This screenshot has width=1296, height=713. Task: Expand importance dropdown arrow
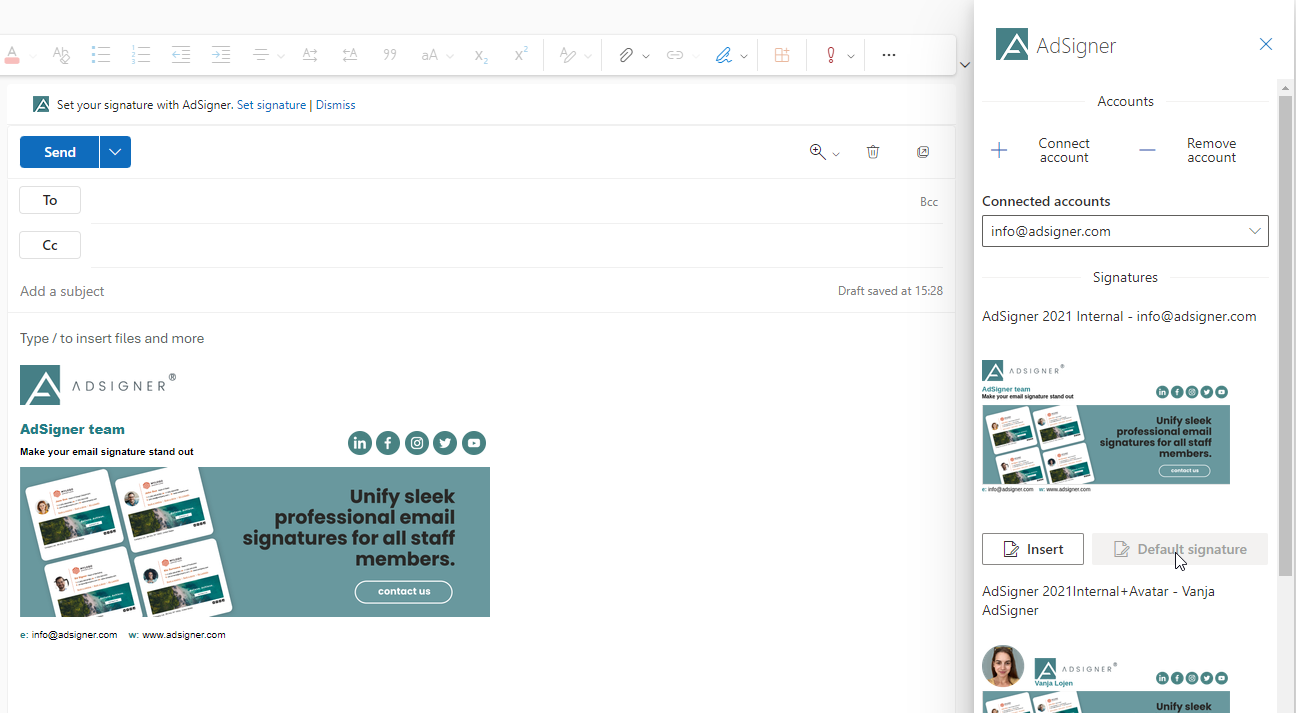click(x=851, y=56)
